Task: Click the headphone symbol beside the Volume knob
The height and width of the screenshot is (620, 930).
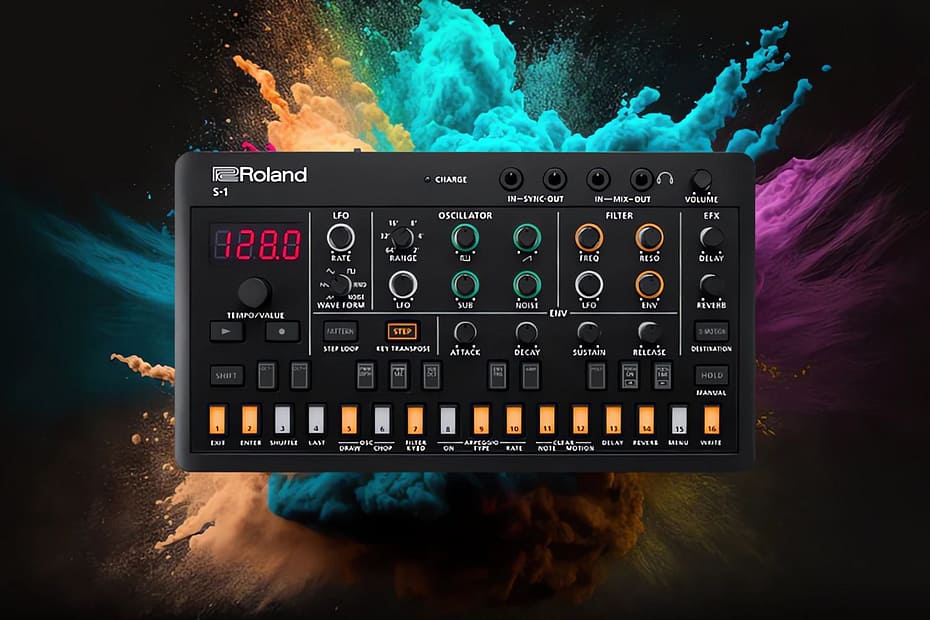Action: pyautogui.click(x=665, y=178)
